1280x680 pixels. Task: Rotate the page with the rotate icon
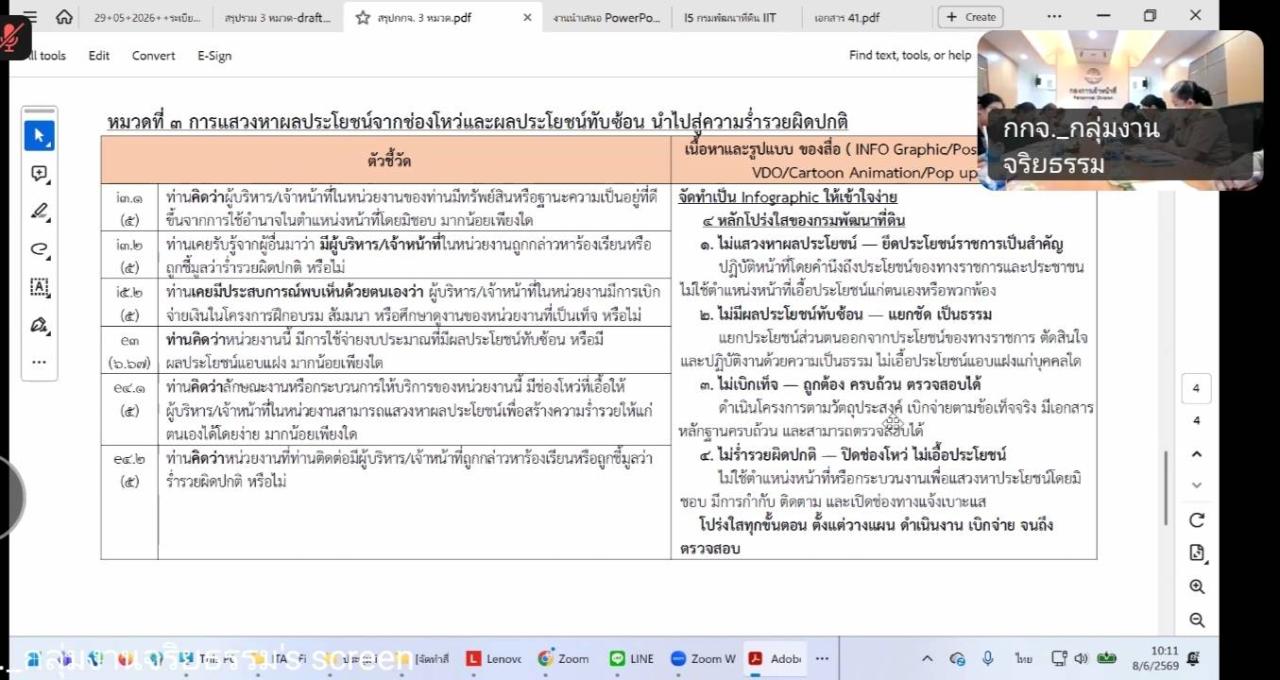[x=1197, y=520]
